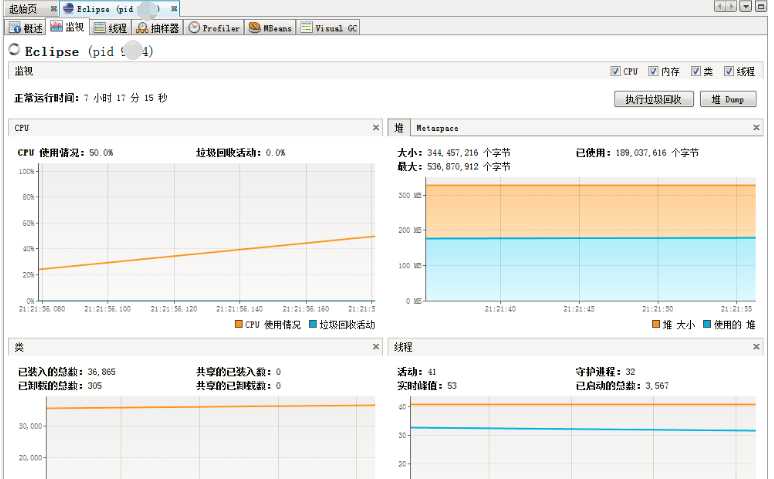Toggle the 线程 checkbox in the monitor header
This screenshot has height=479, width=774.
(729, 71)
